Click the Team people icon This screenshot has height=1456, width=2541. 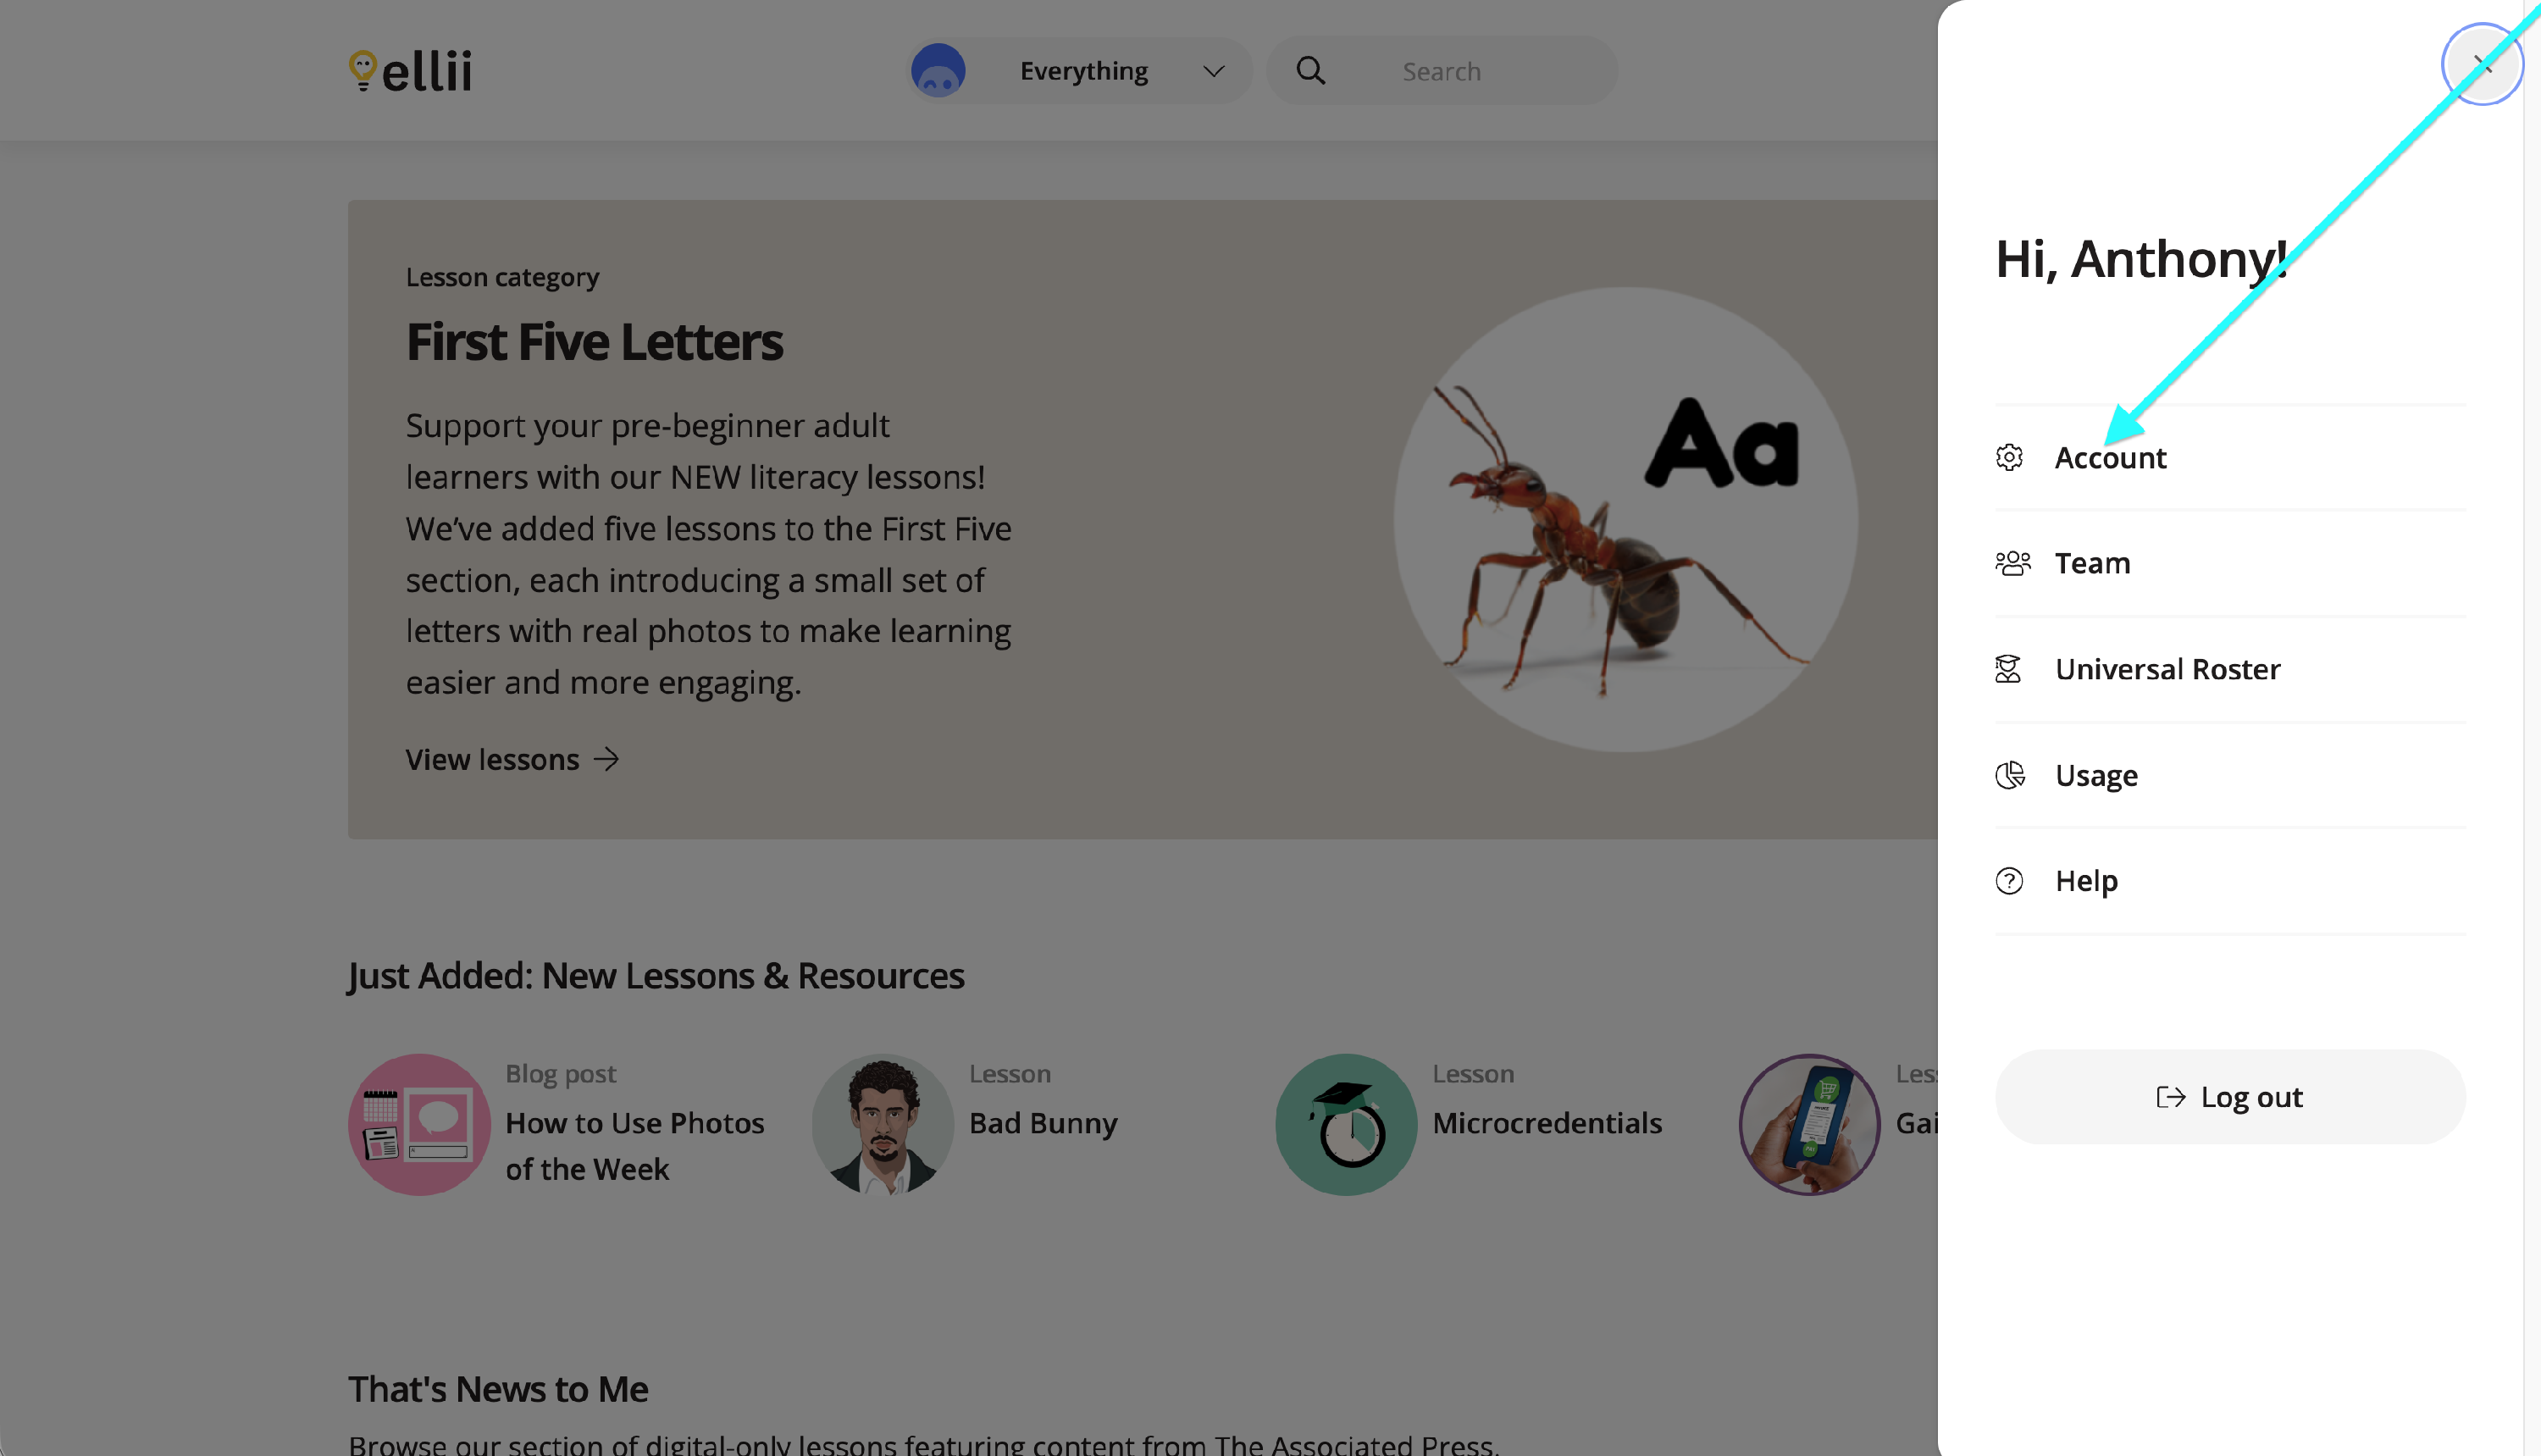(x=2012, y=563)
